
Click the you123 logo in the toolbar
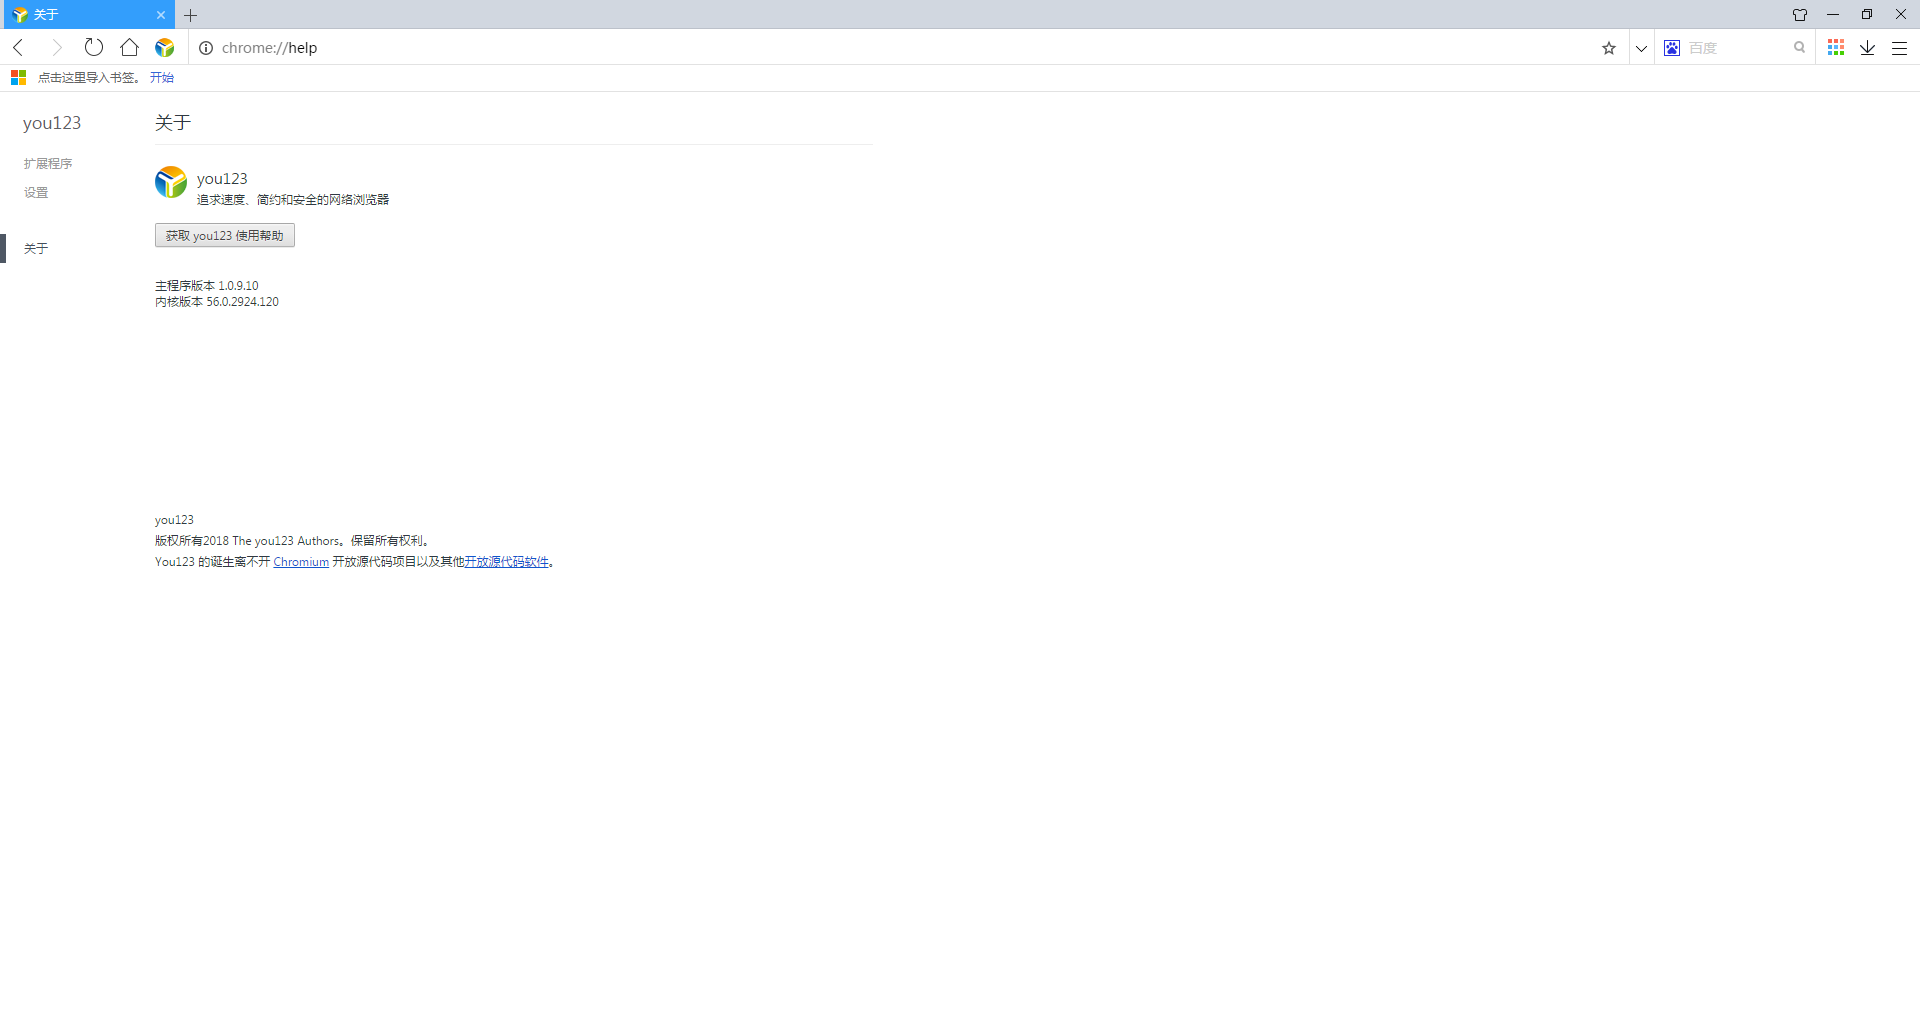(165, 47)
